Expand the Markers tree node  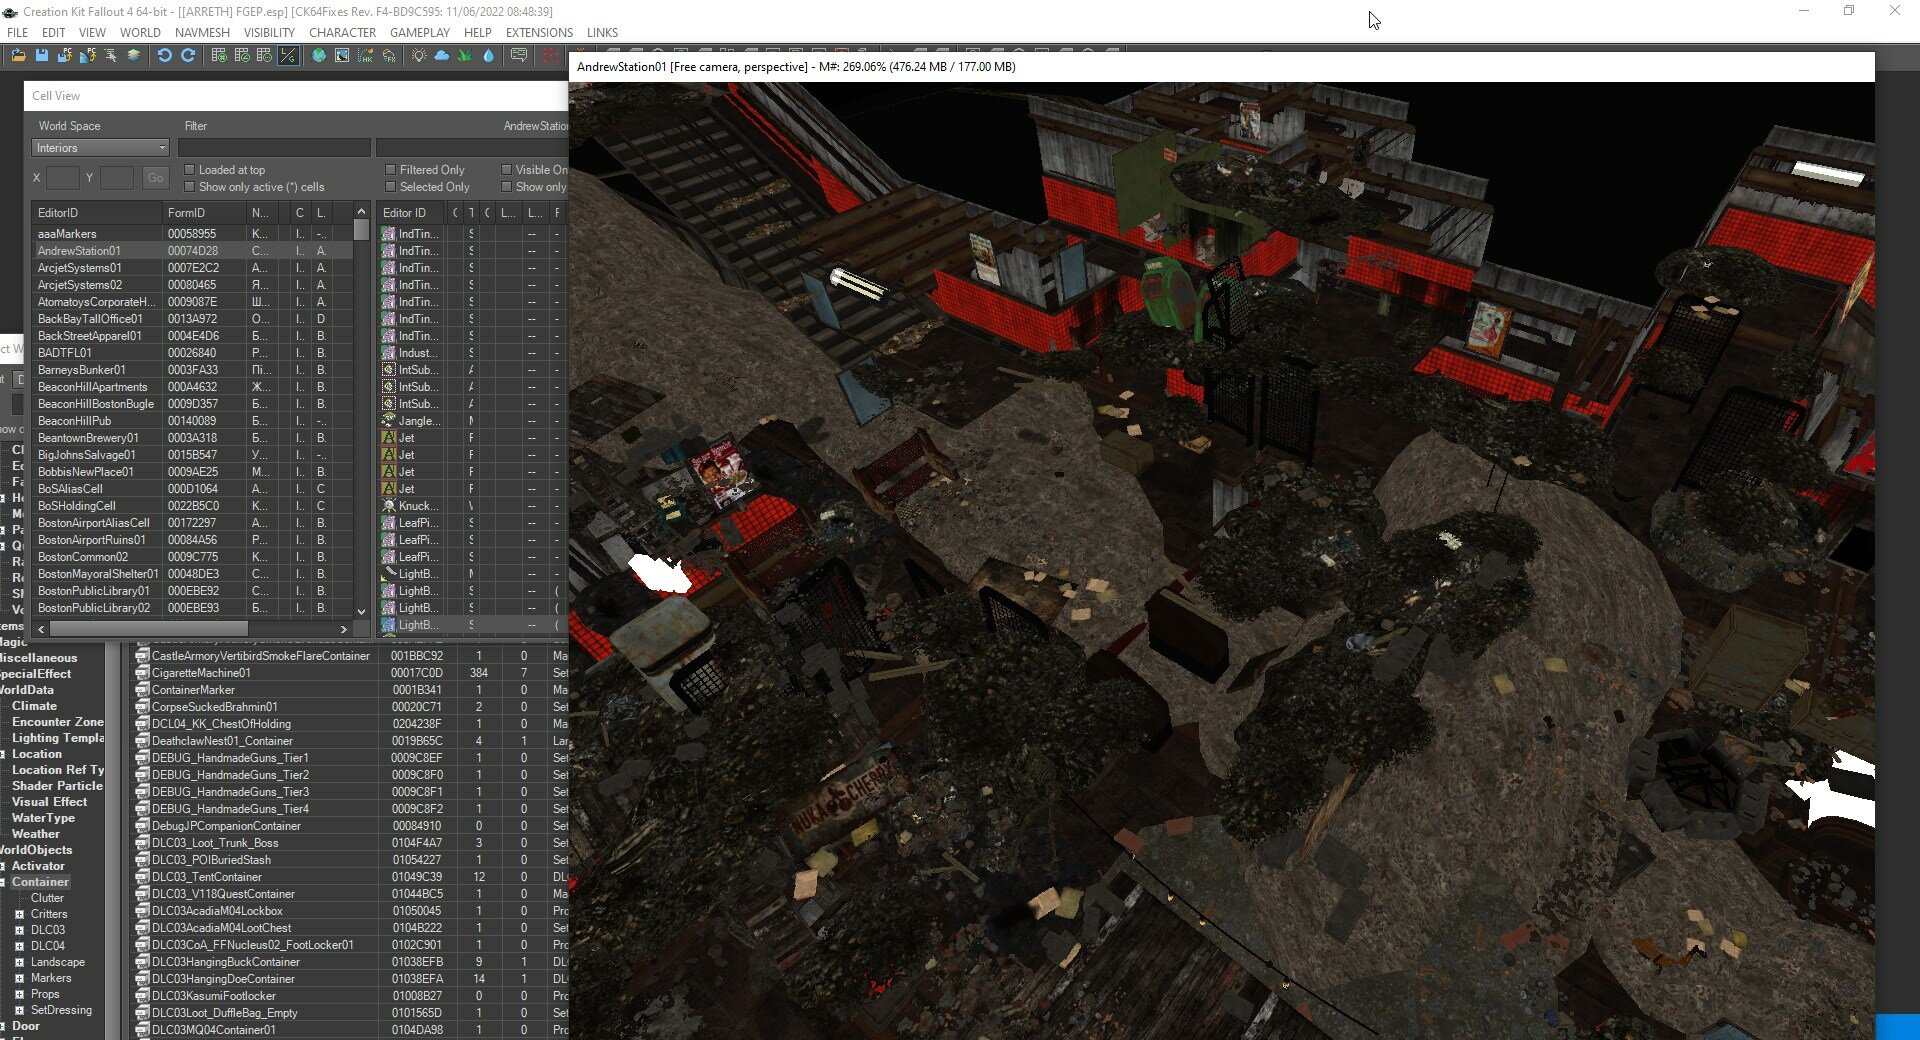[x=19, y=978]
